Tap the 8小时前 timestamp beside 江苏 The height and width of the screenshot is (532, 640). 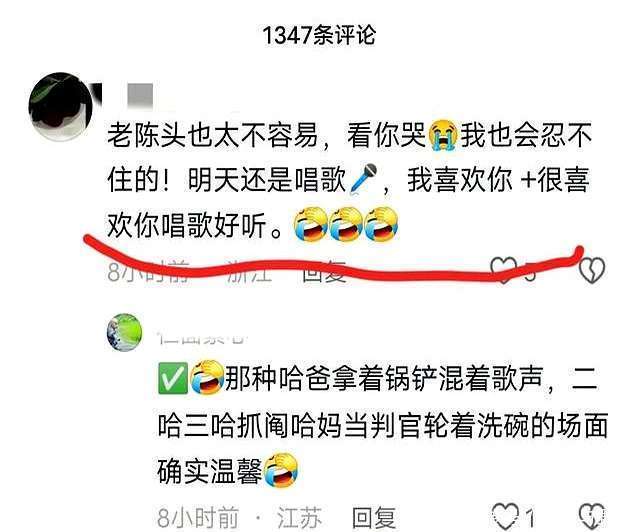pos(198,517)
